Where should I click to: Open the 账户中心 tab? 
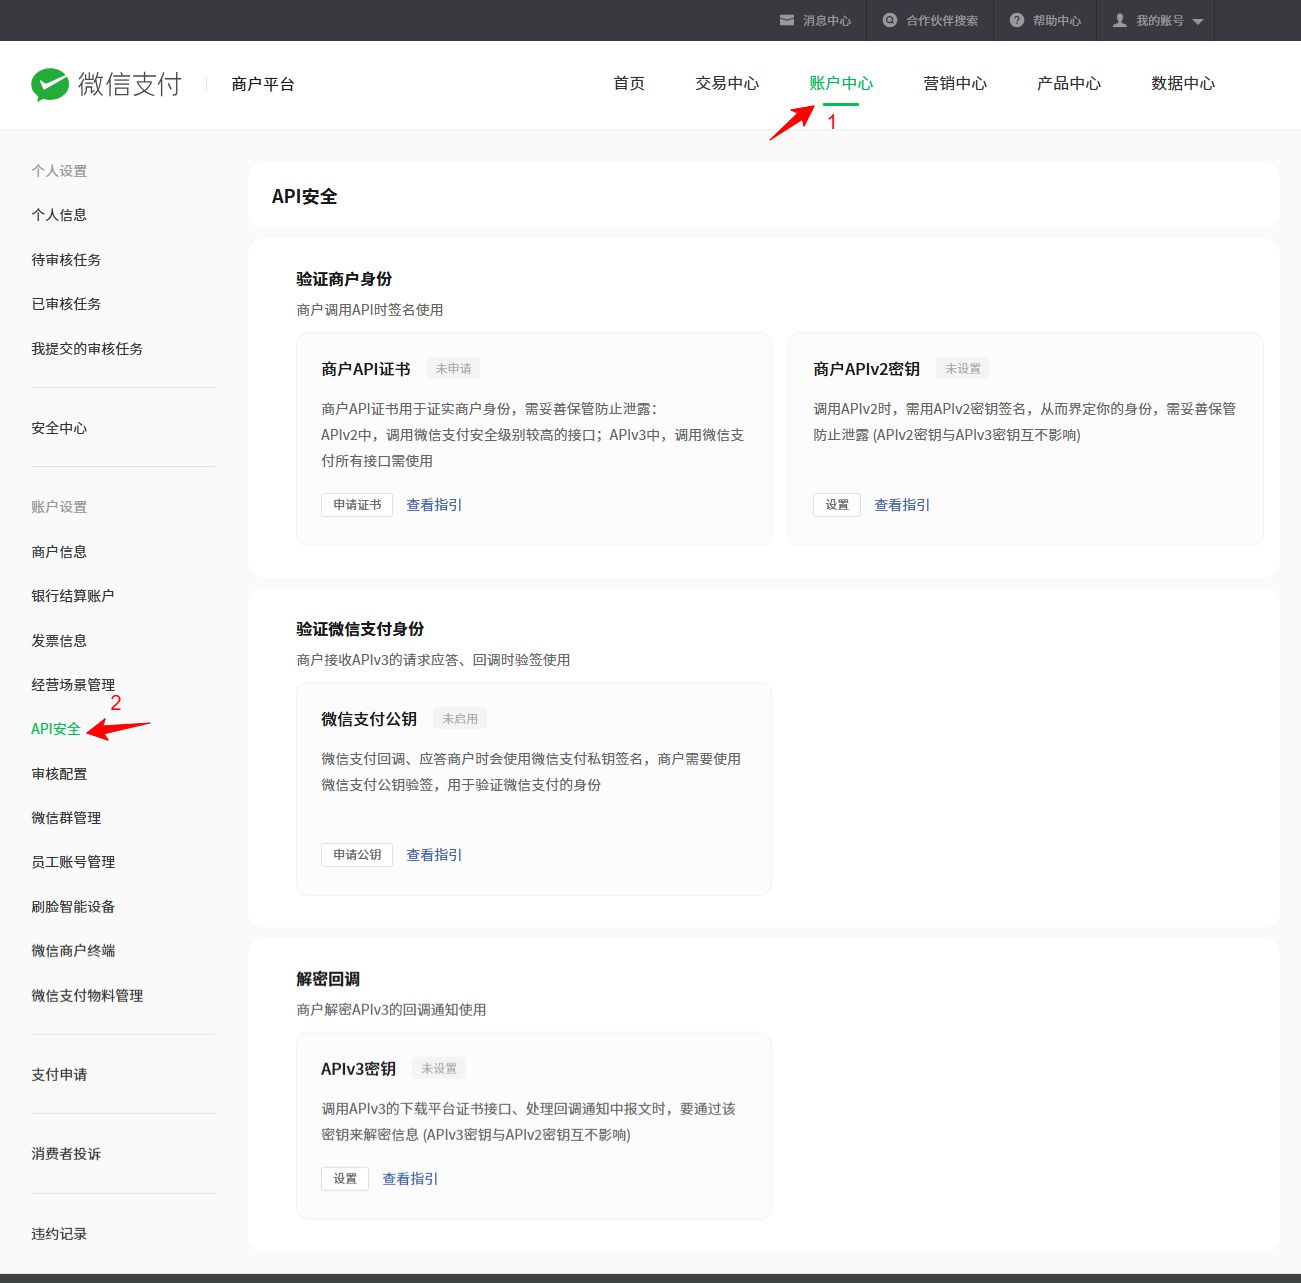[841, 83]
